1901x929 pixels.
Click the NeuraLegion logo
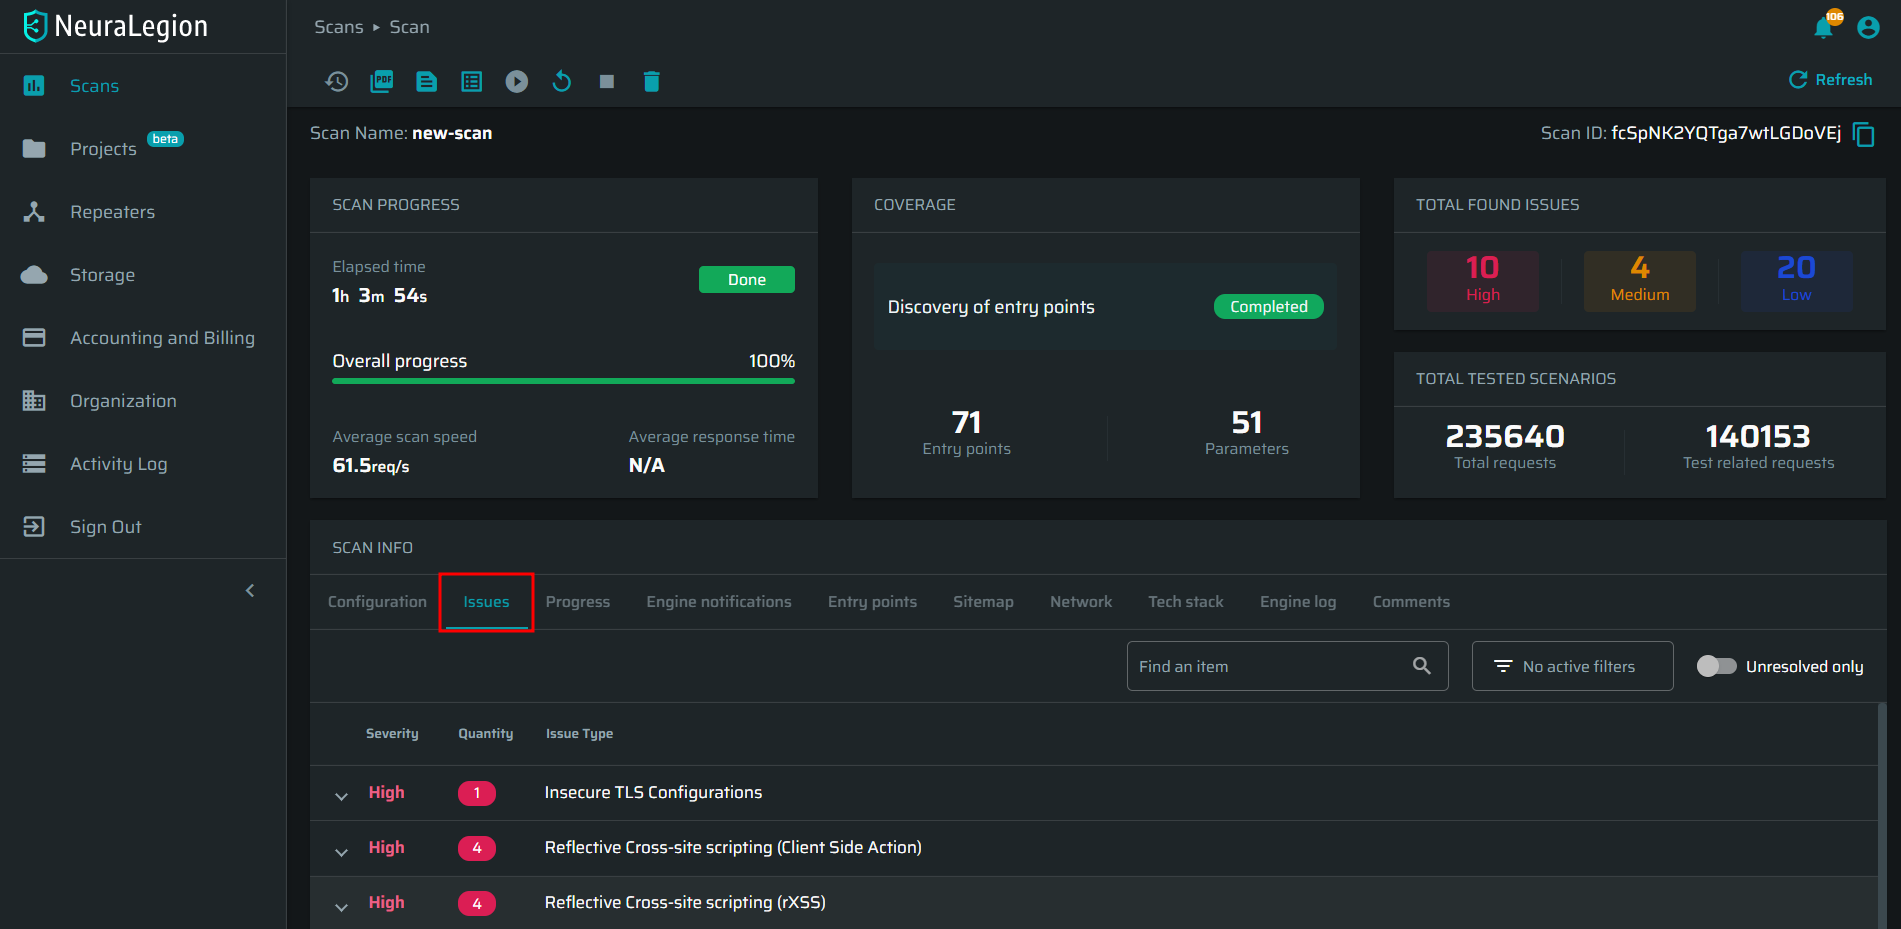click(115, 26)
